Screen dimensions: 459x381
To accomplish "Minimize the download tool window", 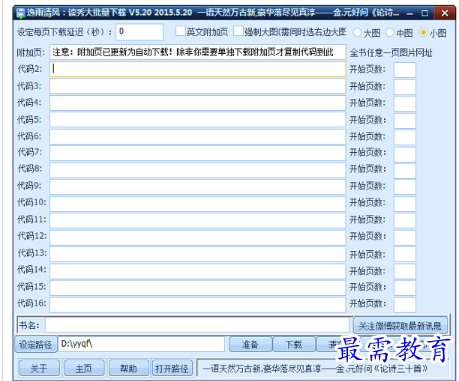I will [410, 13].
